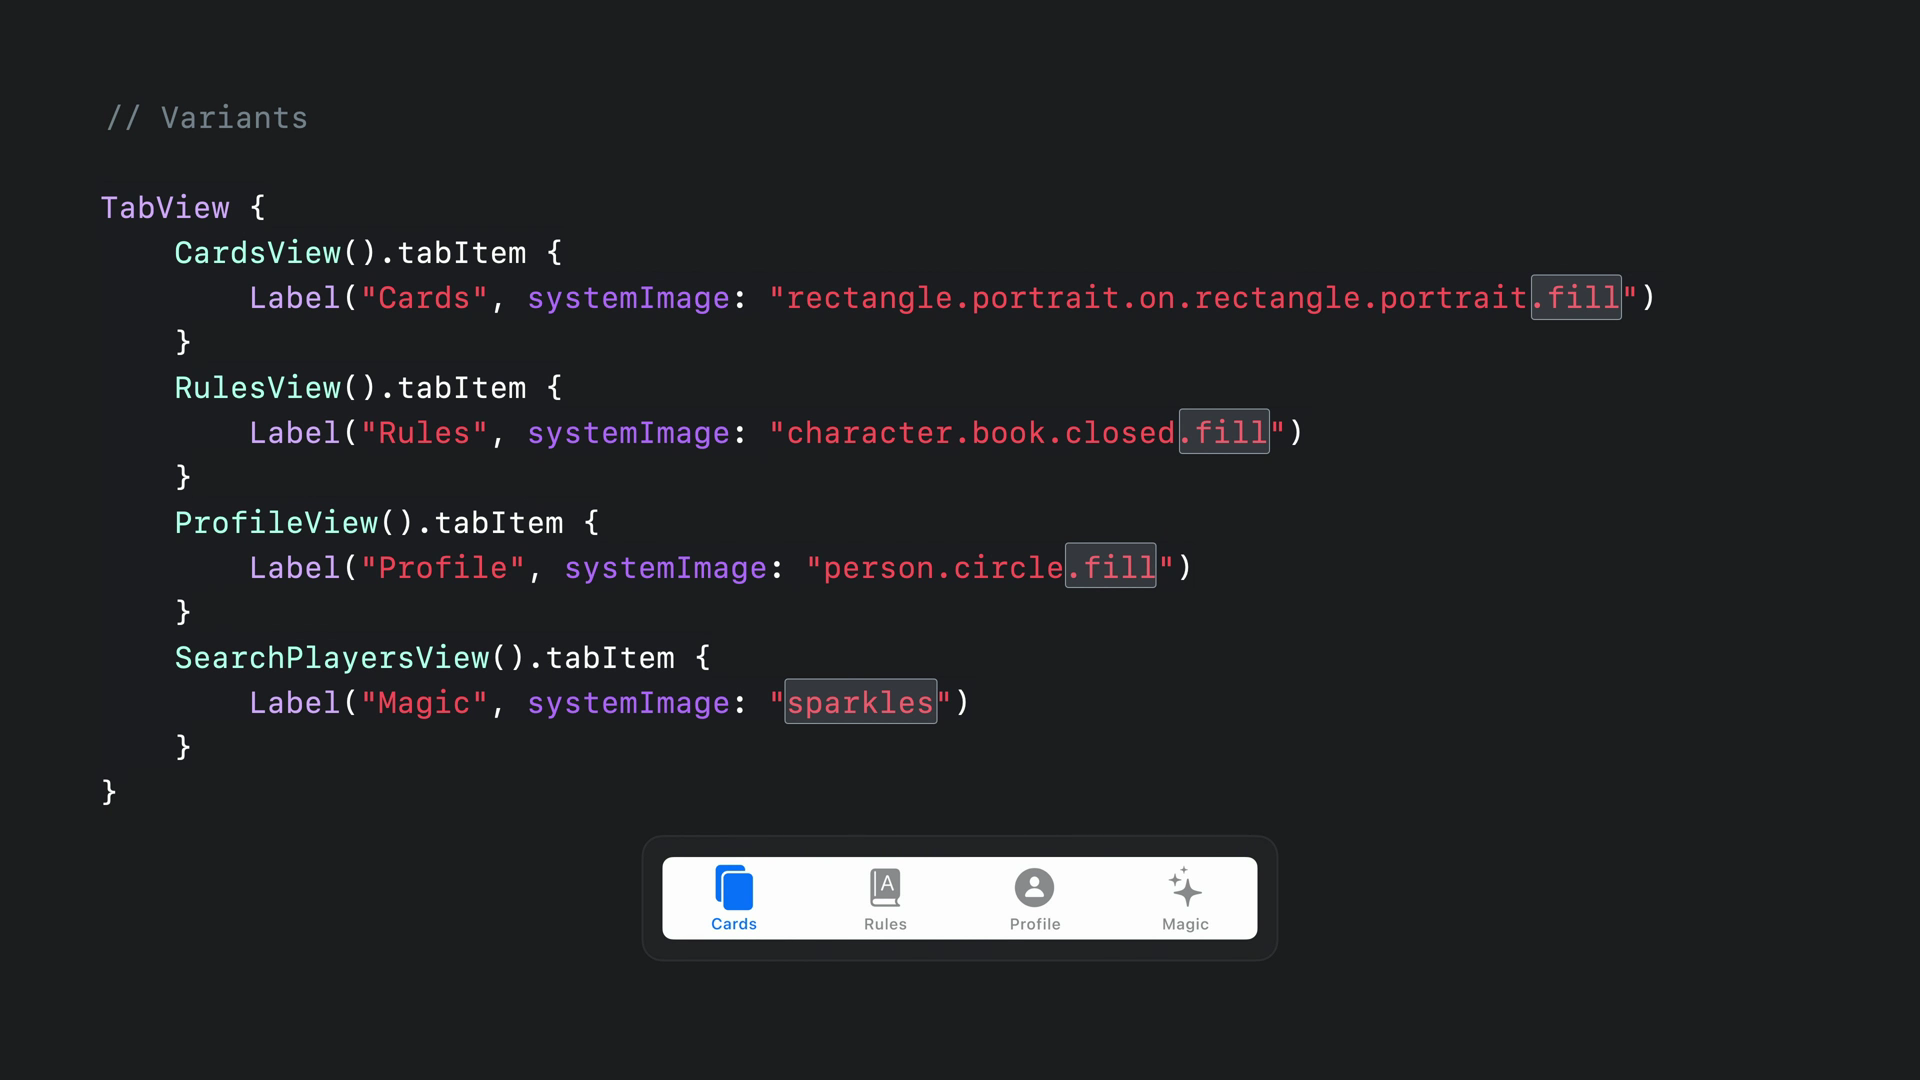The image size is (1920, 1080).
Task: Tap the Rules book icon
Action: point(885,888)
